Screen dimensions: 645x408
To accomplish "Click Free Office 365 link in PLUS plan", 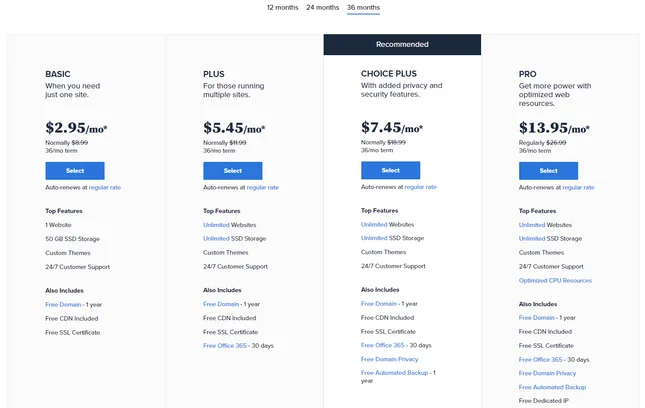I will point(225,346).
